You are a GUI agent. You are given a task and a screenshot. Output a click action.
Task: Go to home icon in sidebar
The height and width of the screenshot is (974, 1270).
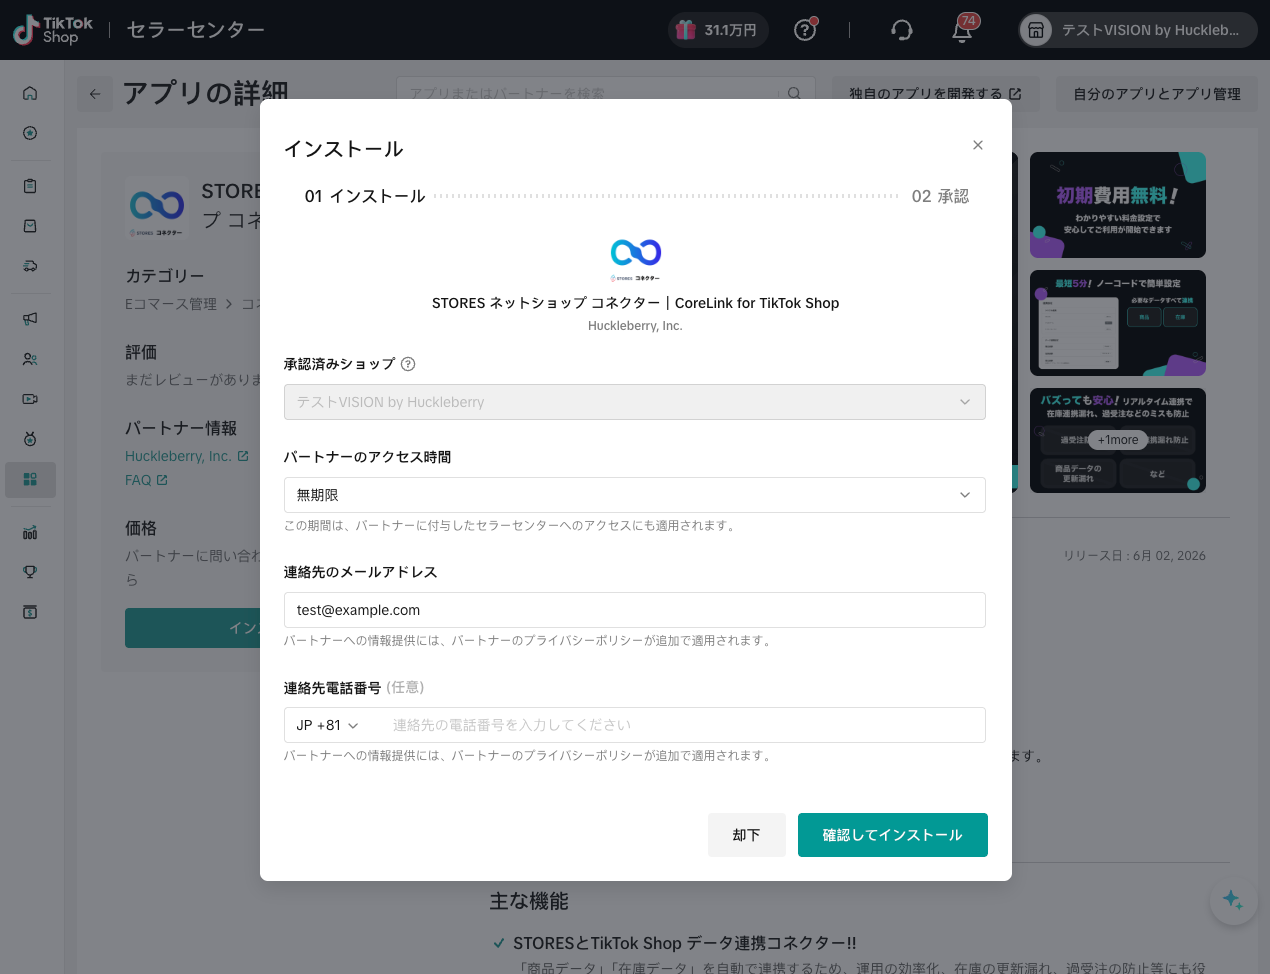[x=30, y=93]
